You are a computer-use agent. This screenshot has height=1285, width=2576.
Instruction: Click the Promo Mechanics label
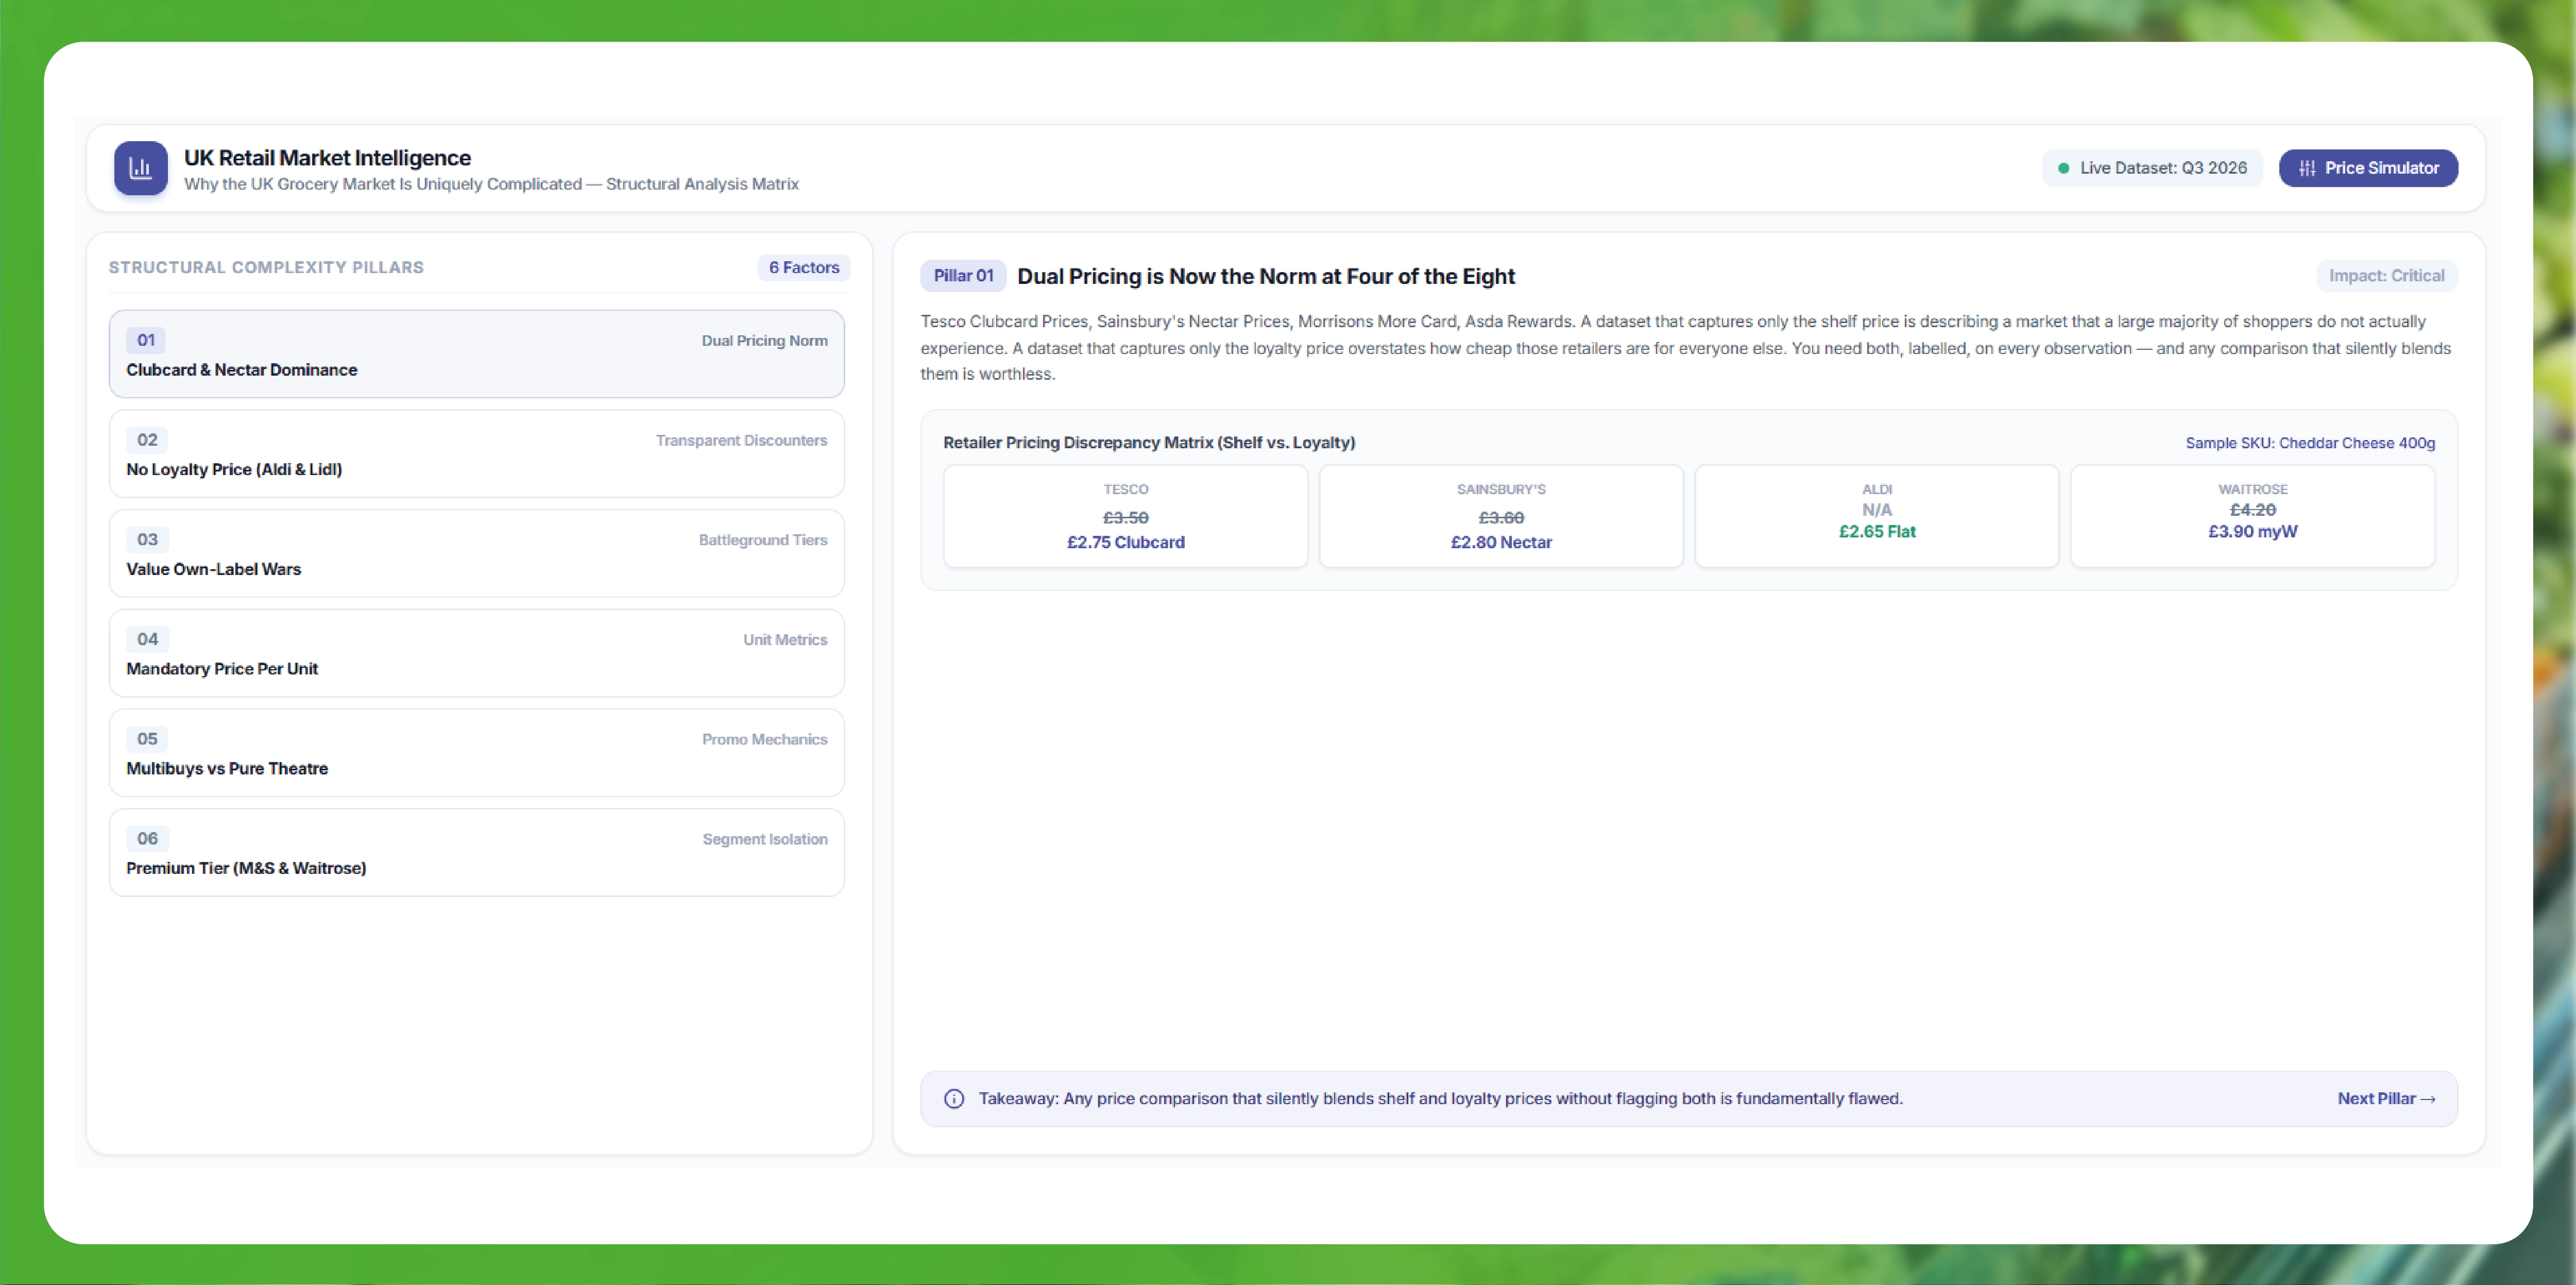pyautogui.click(x=764, y=740)
